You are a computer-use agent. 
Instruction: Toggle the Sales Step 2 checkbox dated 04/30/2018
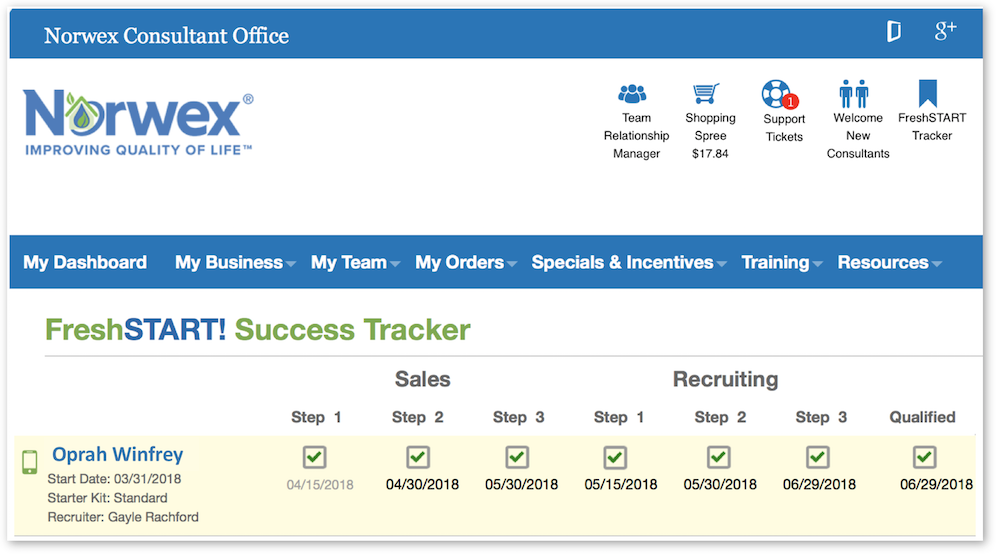(418, 457)
